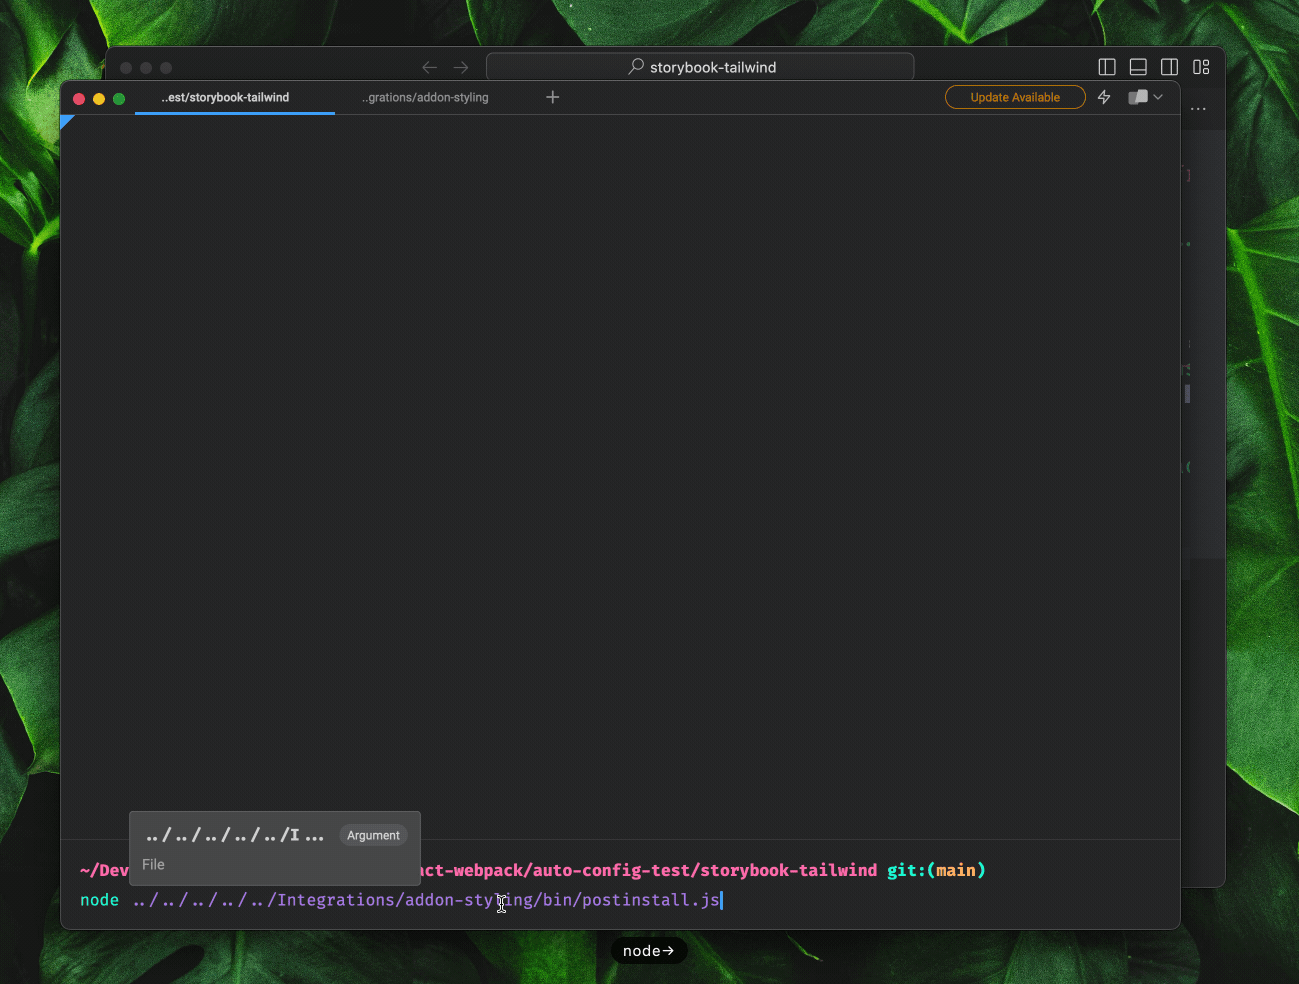Image resolution: width=1299 pixels, height=984 pixels.
Task: Open the three-dot overflow menu
Action: point(1198,109)
